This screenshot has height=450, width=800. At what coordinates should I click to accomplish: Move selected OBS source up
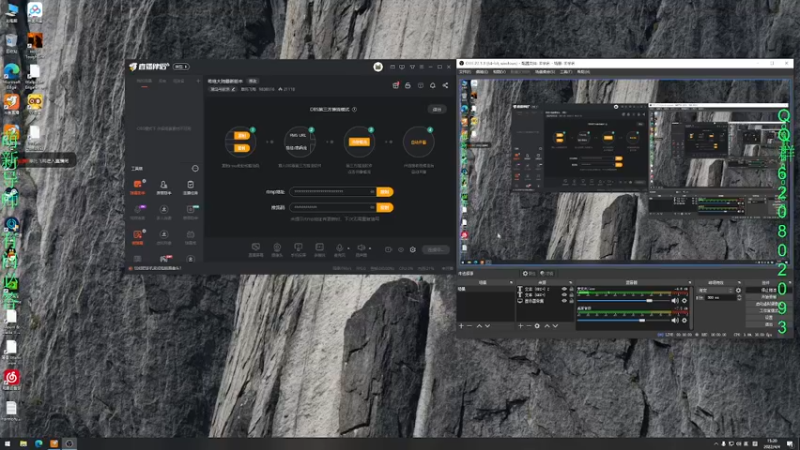[x=547, y=326]
